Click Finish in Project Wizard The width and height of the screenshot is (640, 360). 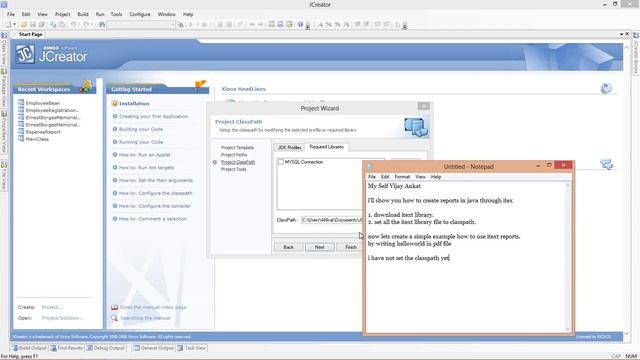[x=351, y=247]
